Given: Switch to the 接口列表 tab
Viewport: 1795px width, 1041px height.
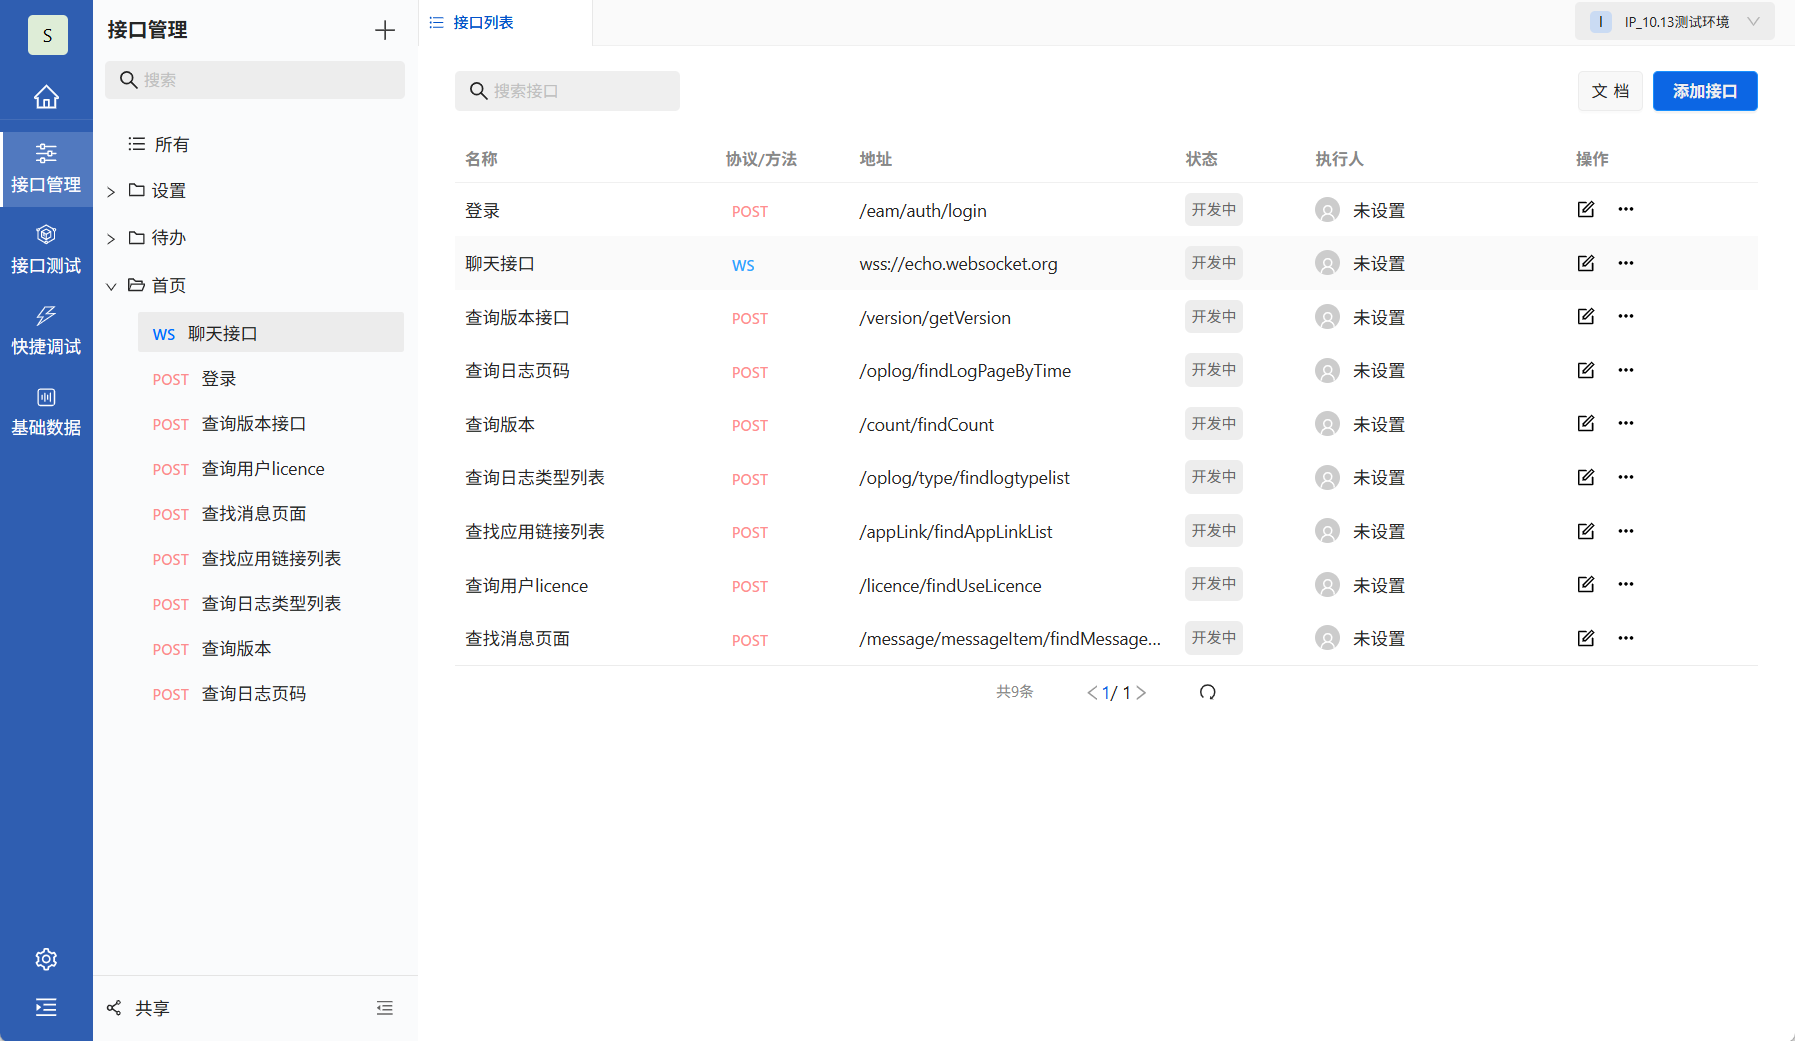Looking at the screenshot, I should (472, 22).
